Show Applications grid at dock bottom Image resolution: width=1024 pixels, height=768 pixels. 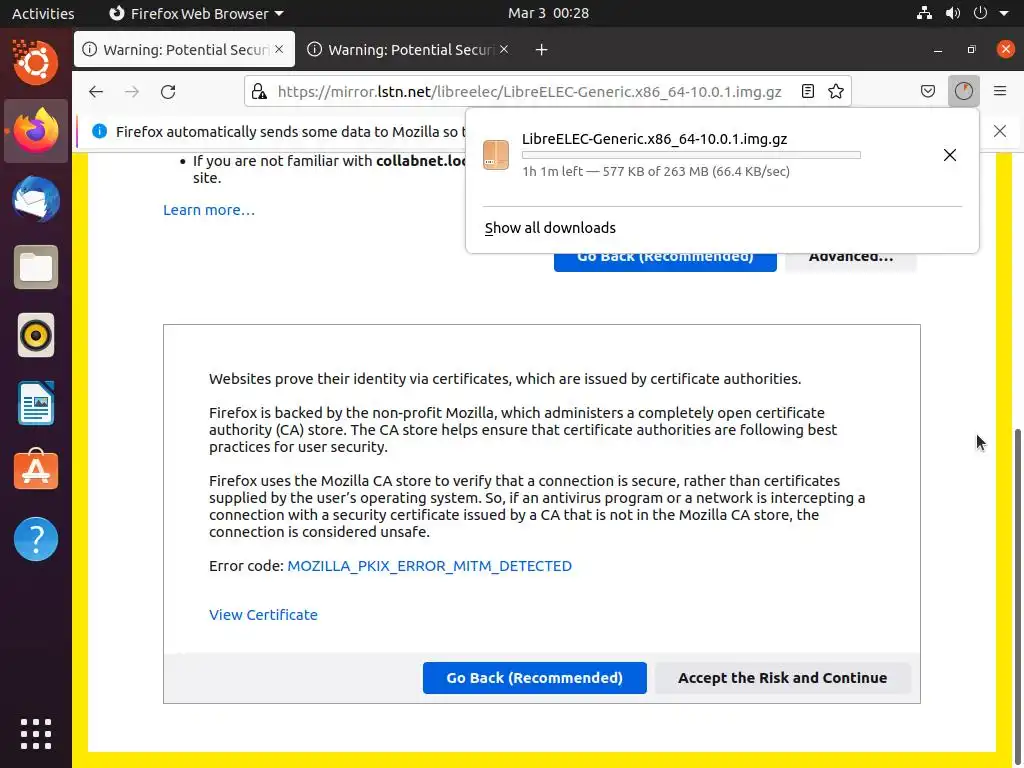pos(36,734)
